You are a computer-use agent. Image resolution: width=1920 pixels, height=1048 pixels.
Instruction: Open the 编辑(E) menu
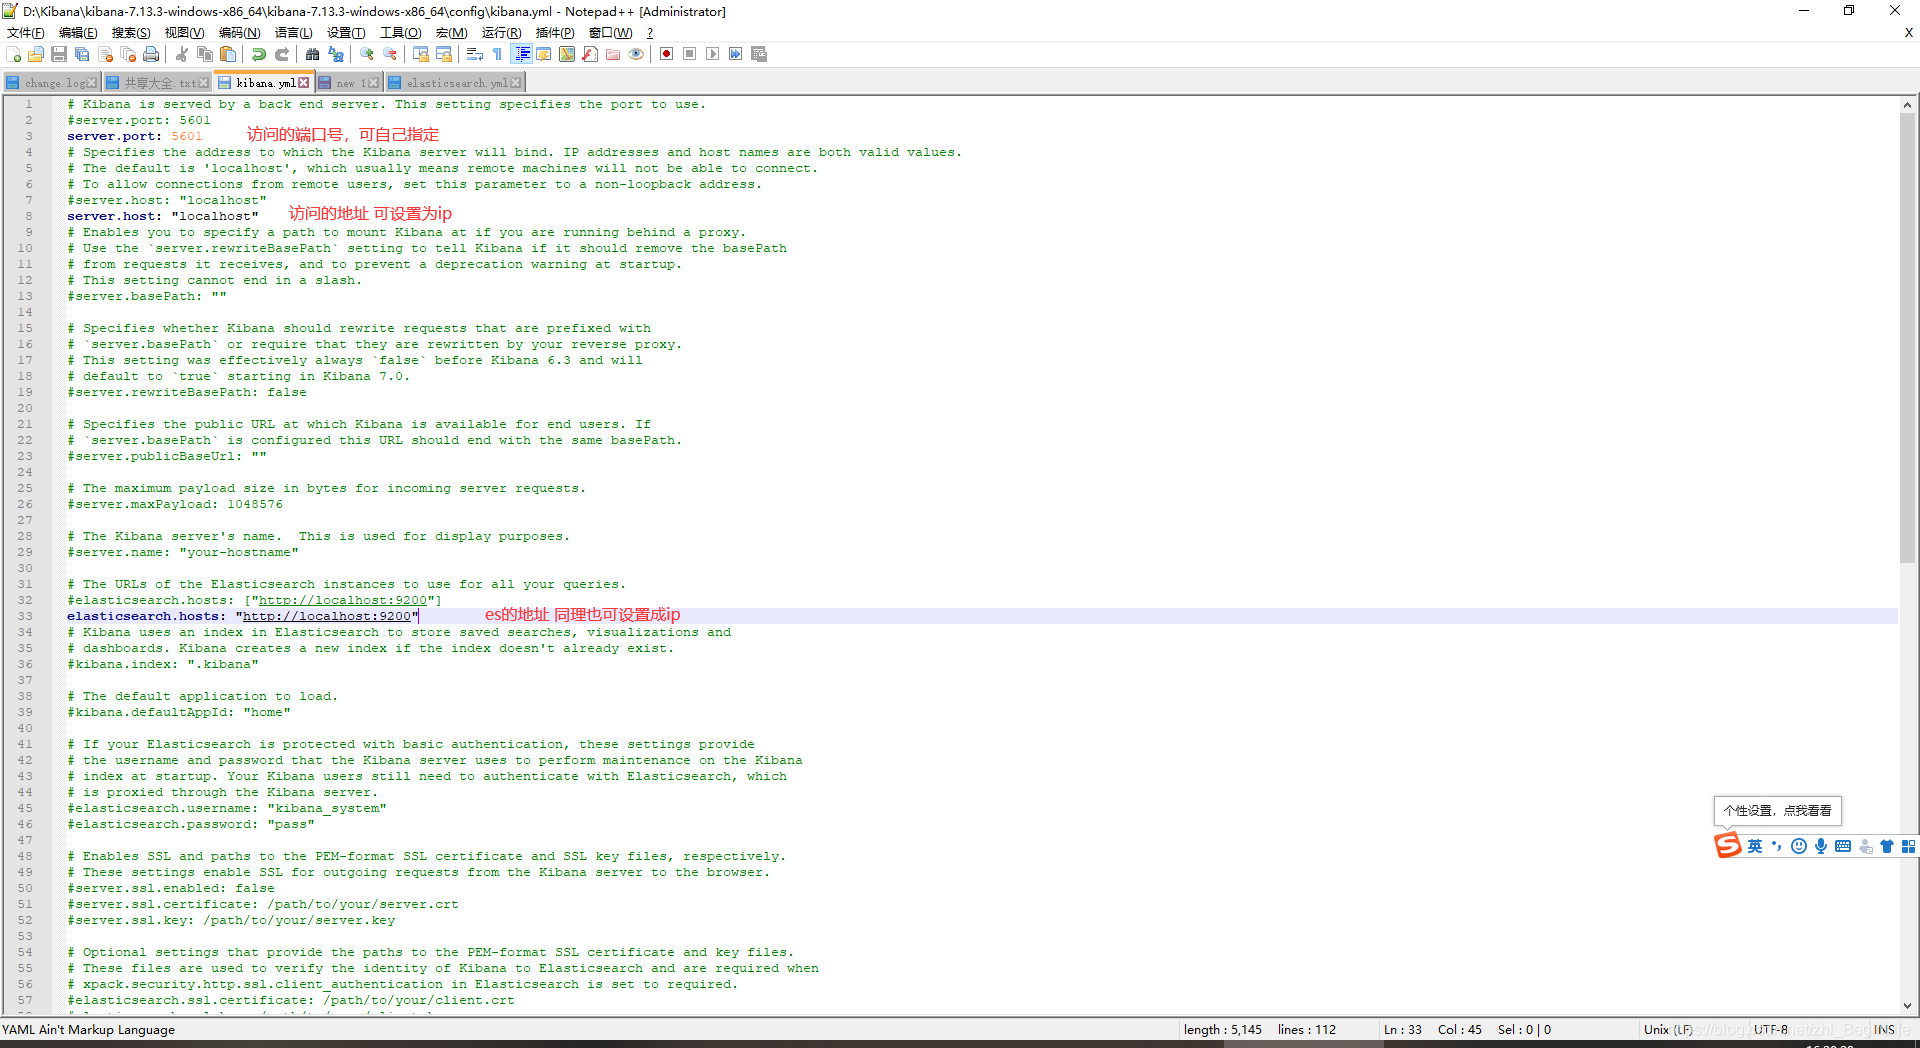[x=78, y=33]
